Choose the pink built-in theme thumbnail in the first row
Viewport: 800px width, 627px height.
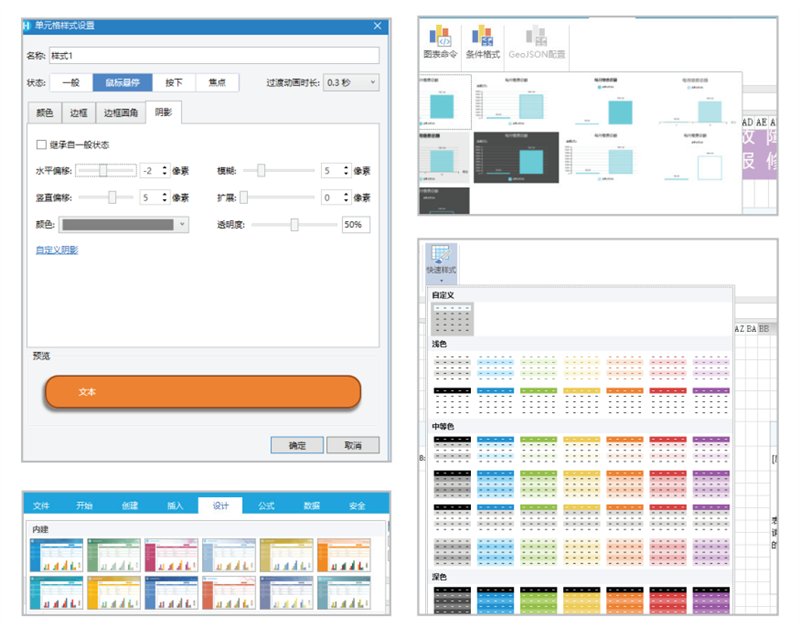171,555
